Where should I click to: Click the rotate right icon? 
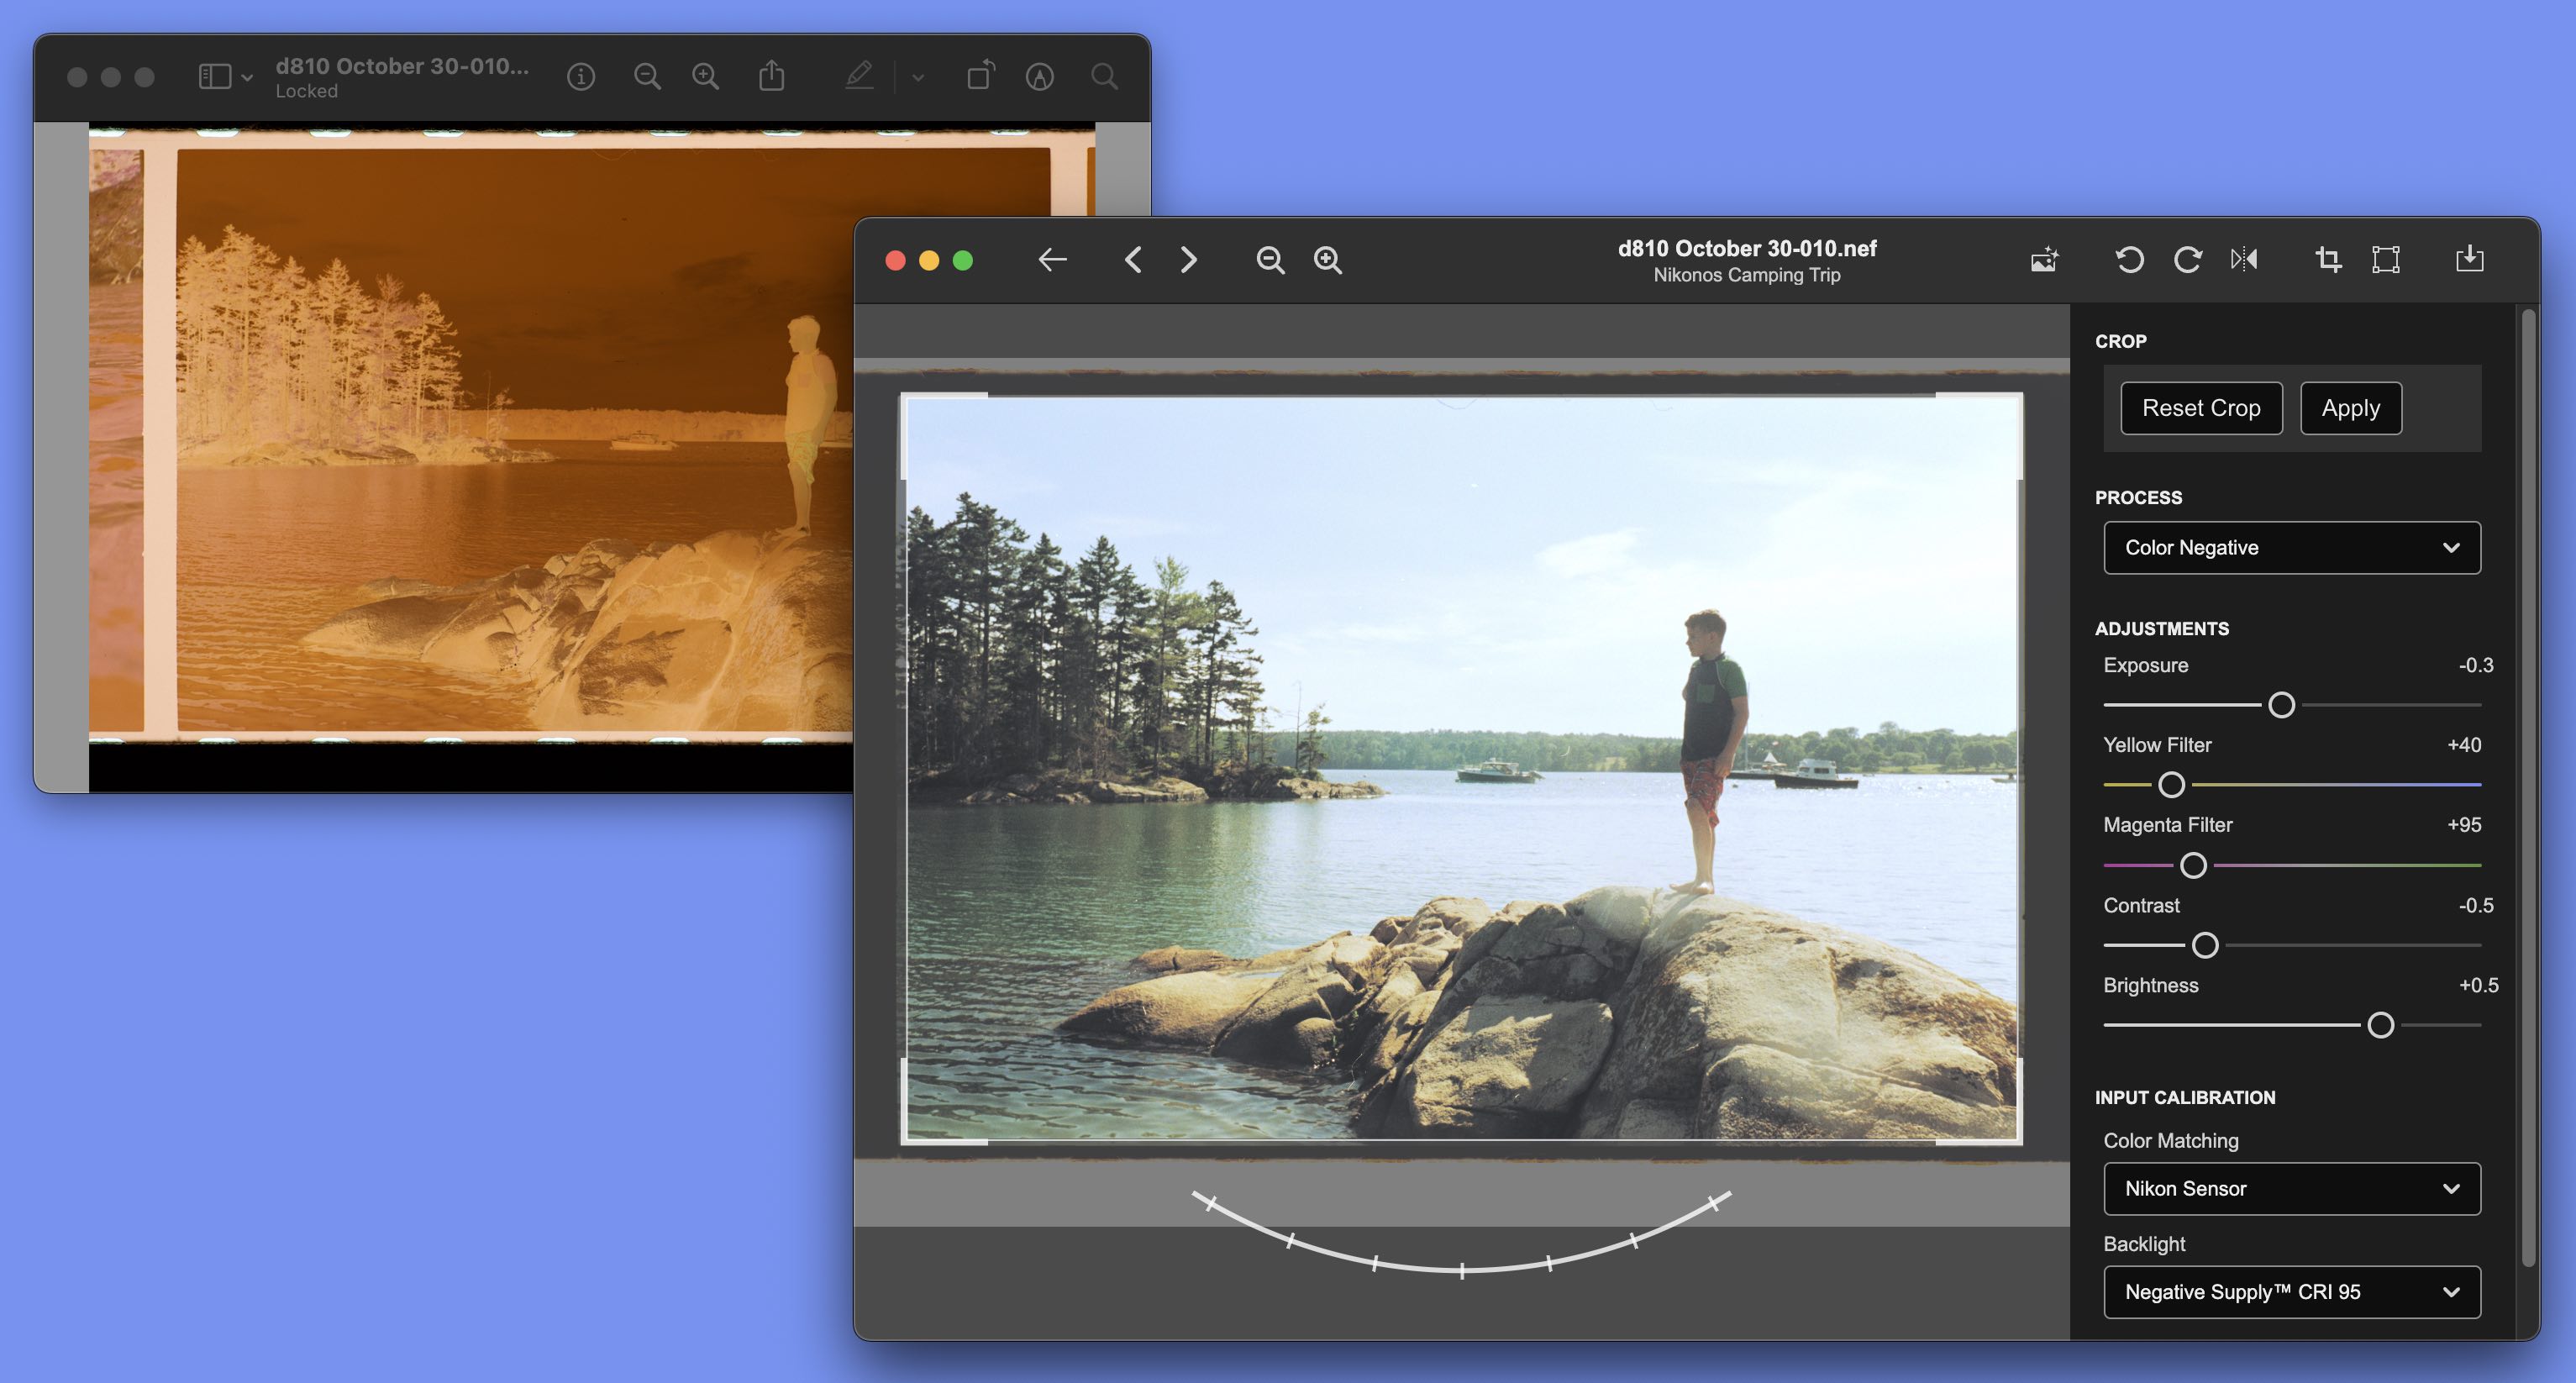(x=2188, y=259)
